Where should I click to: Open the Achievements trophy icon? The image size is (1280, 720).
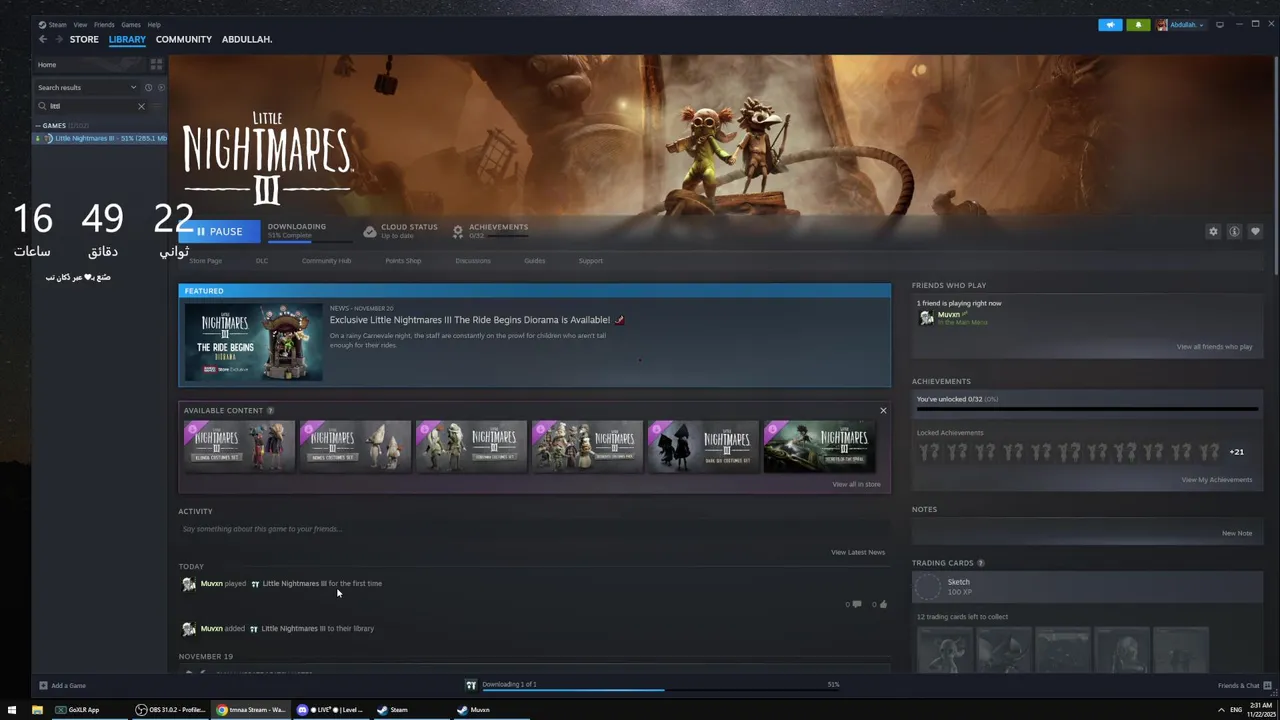coord(458,231)
